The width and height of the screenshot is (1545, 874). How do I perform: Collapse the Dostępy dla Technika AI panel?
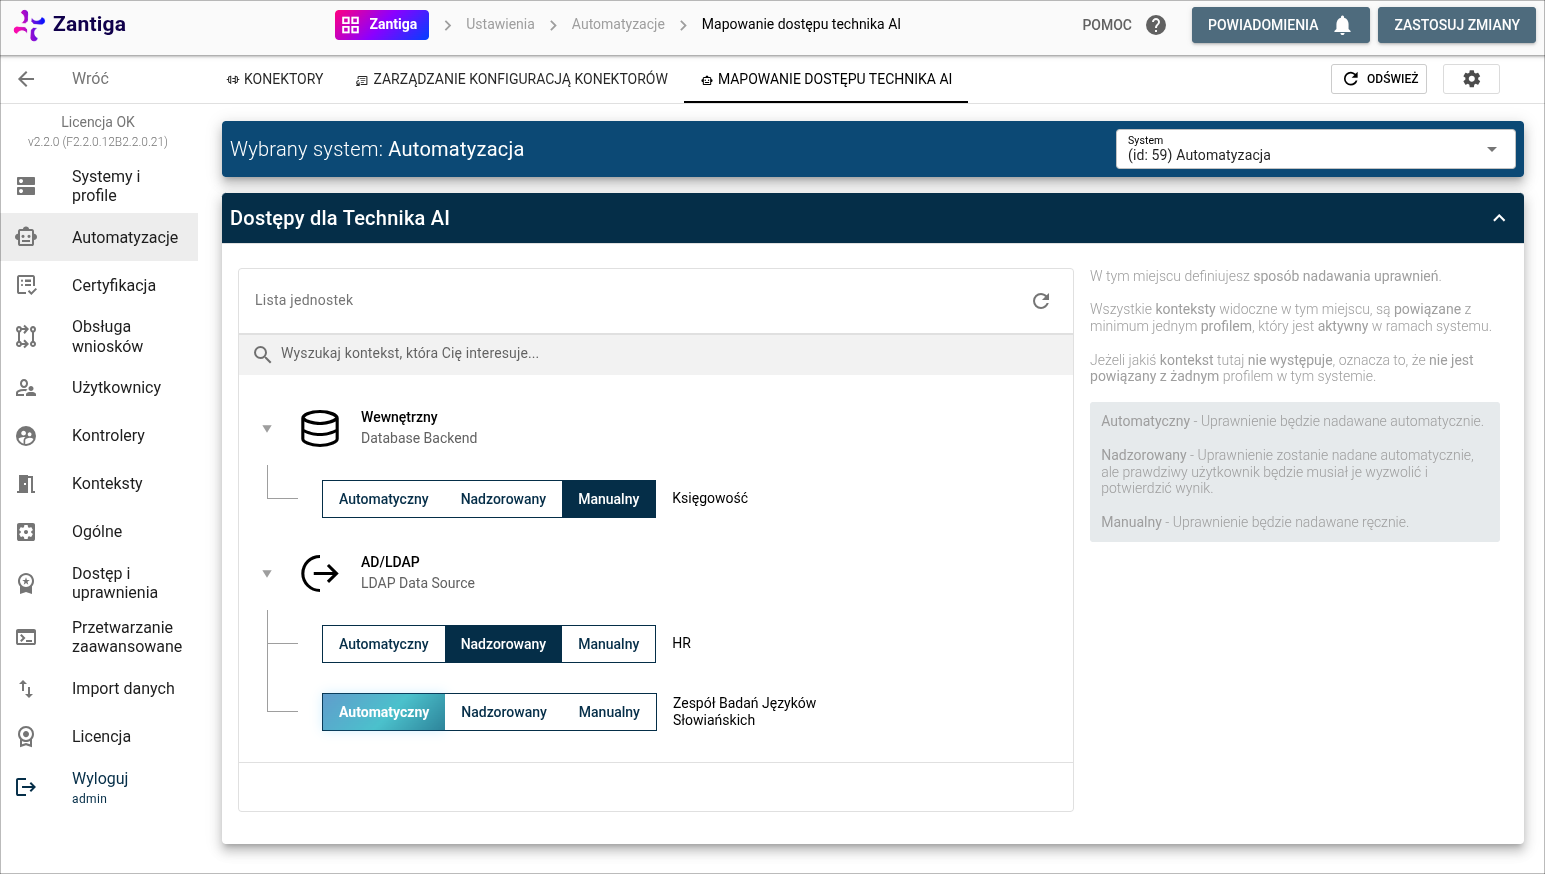click(x=1498, y=218)
